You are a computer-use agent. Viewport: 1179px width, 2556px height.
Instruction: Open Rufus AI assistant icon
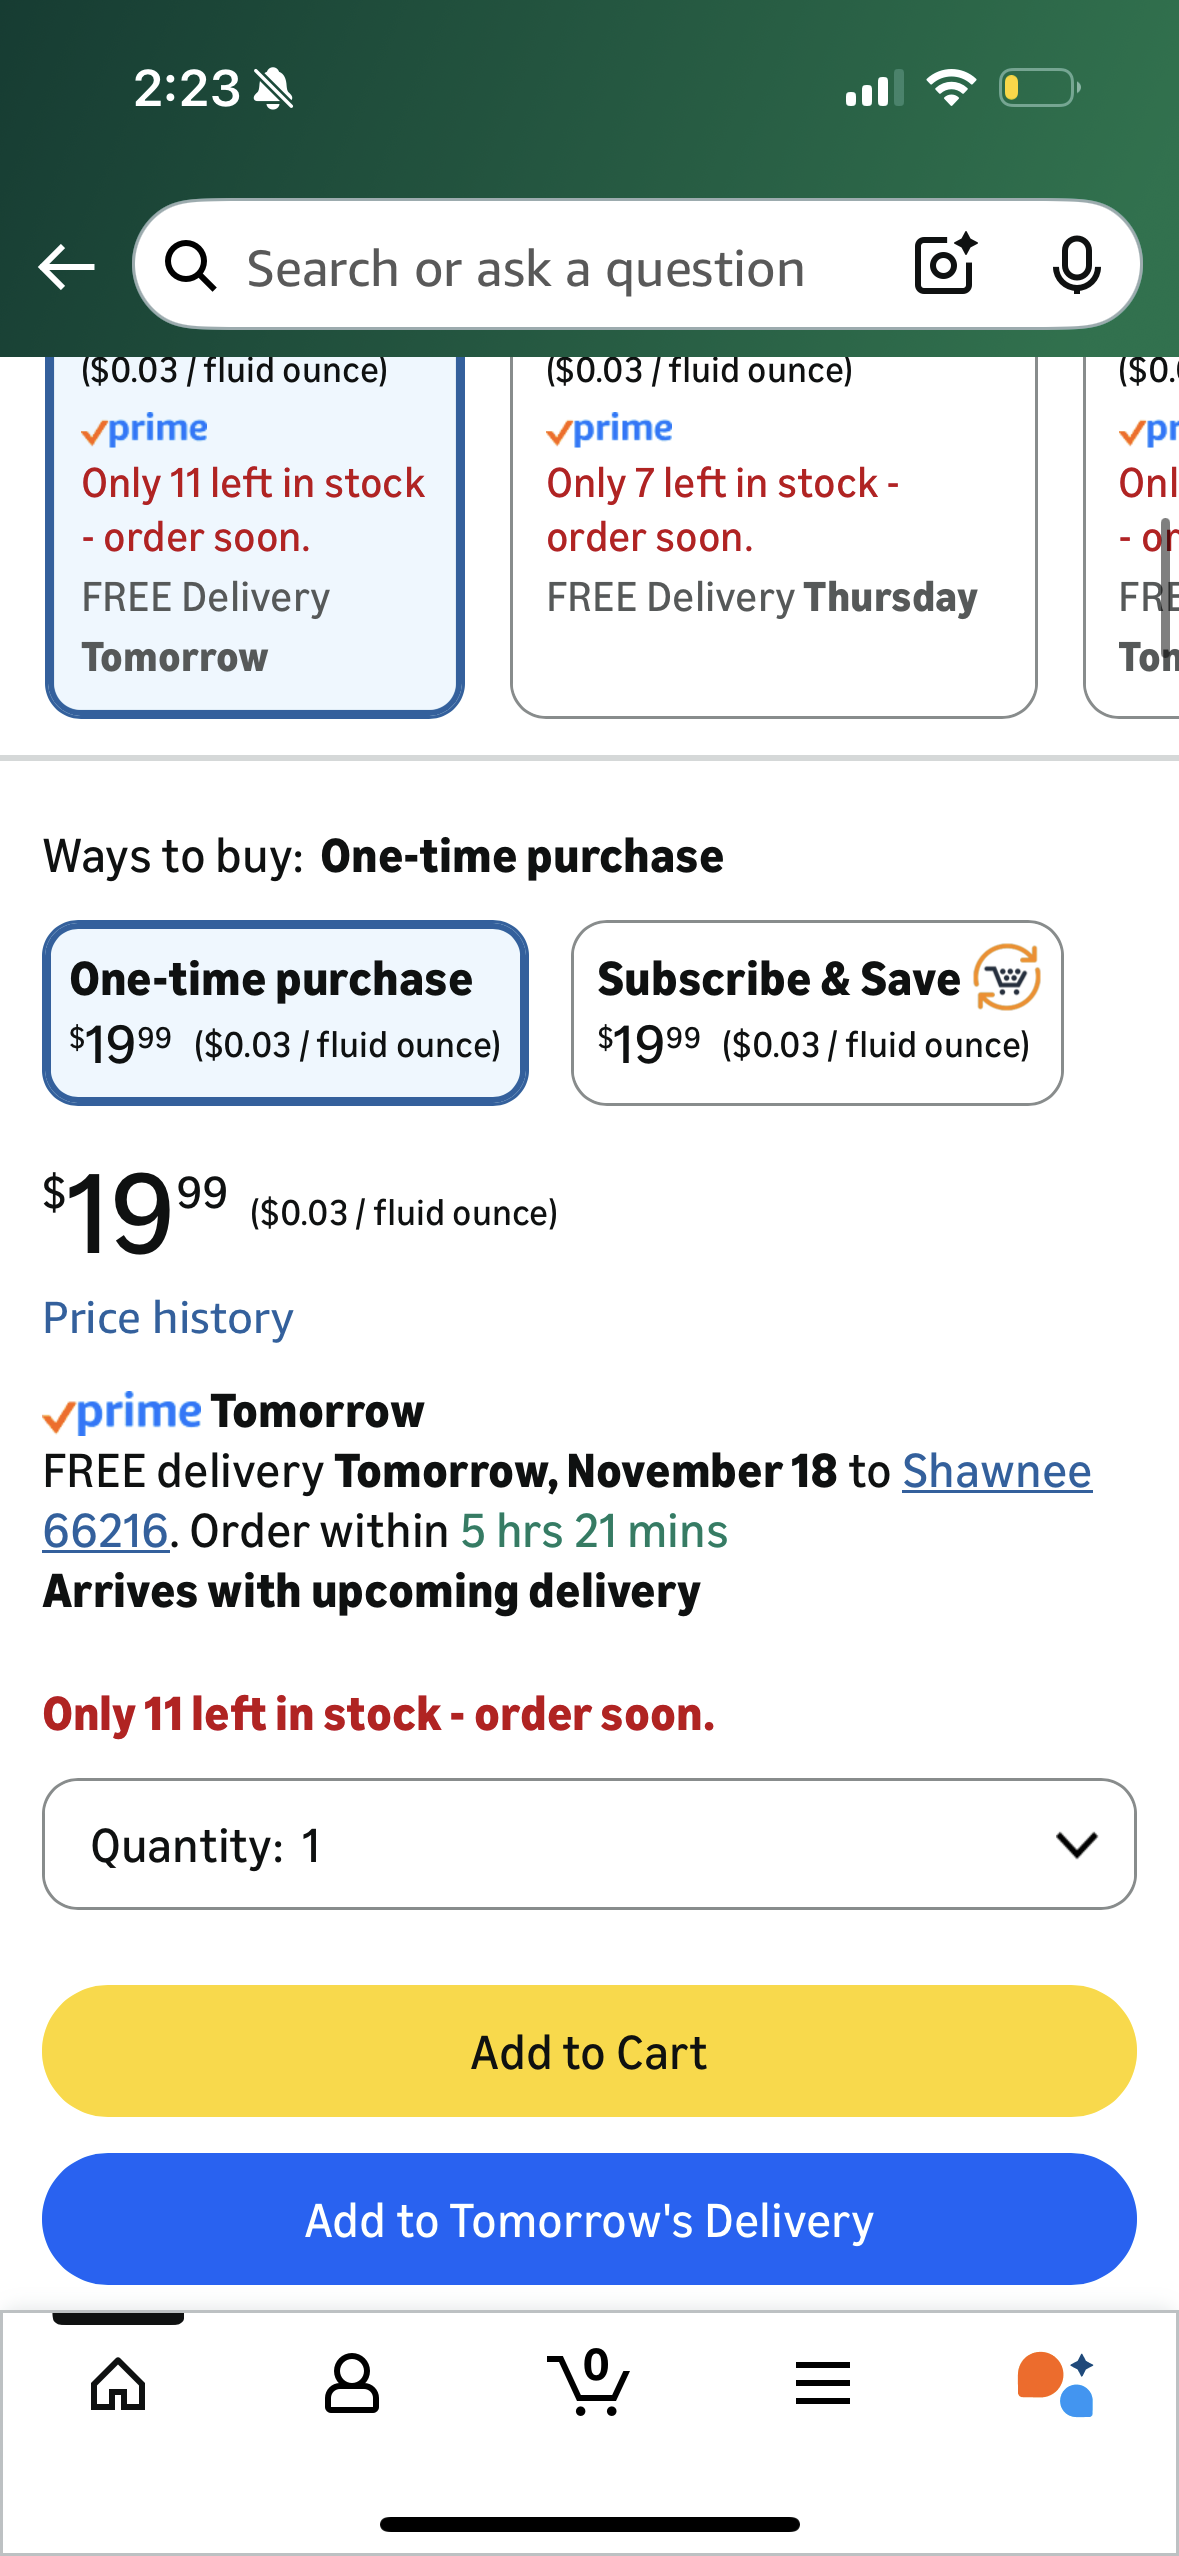[1056, 2384]
